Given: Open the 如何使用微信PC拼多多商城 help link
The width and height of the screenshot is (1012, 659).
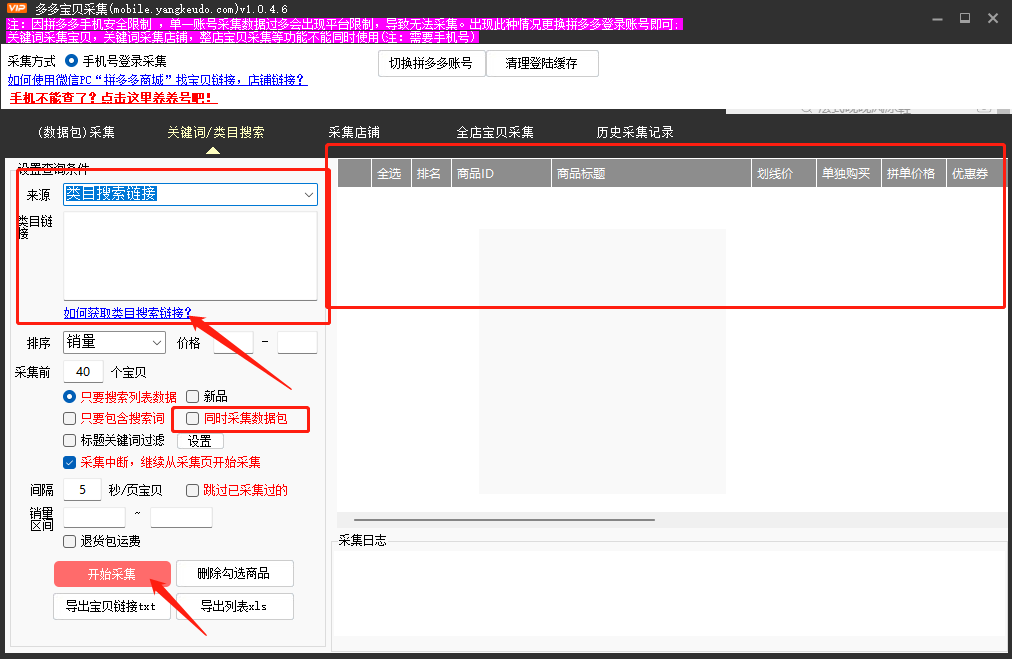Looking at the screenshot, I should coord(157,79).
